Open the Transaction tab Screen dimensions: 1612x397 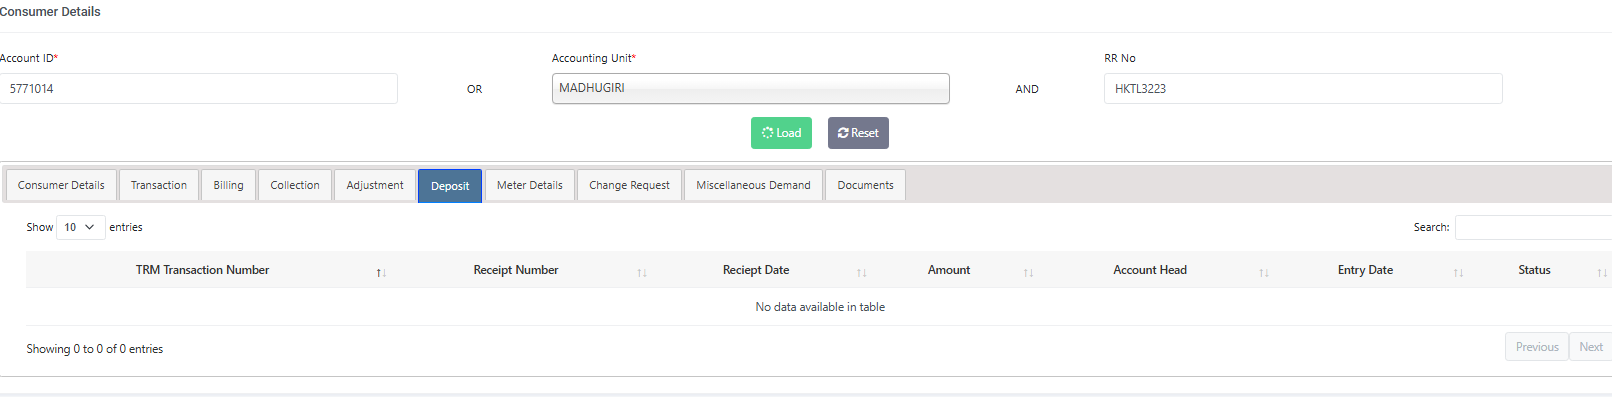point(159,185)
